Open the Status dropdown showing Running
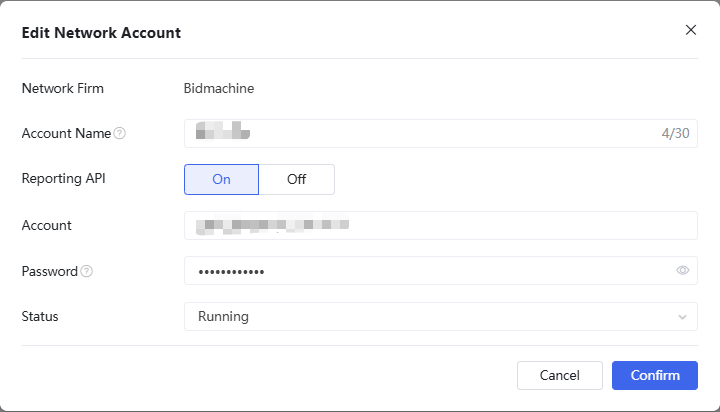The height and width of the screenshot is (412, 720). pos(430,316)
